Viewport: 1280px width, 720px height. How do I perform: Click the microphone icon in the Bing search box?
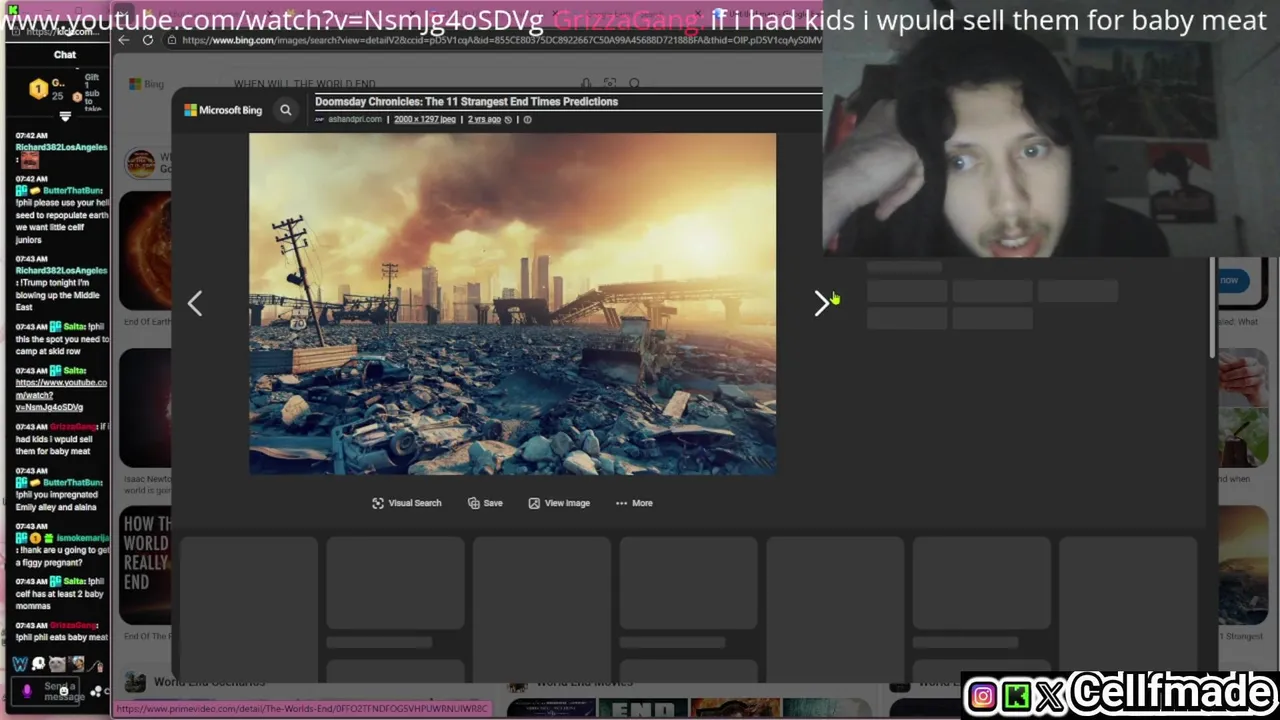coord(586,84)
